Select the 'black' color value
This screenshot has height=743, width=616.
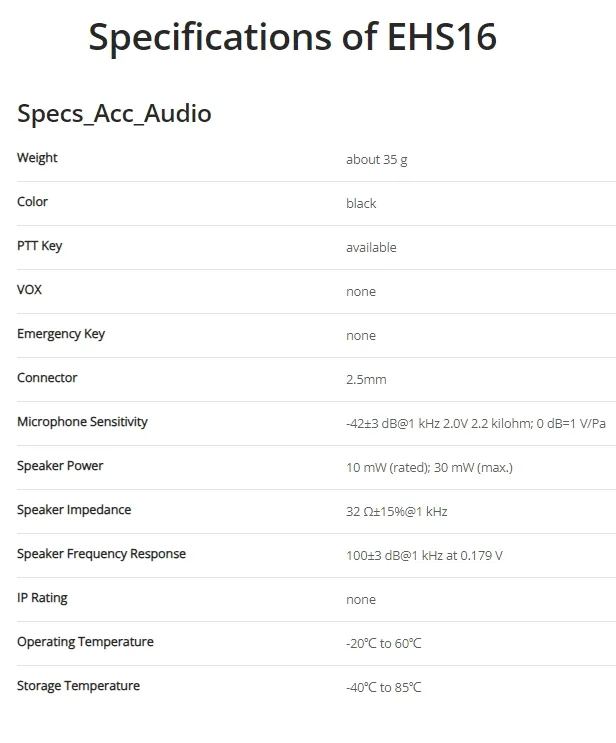tap(361, 204)
